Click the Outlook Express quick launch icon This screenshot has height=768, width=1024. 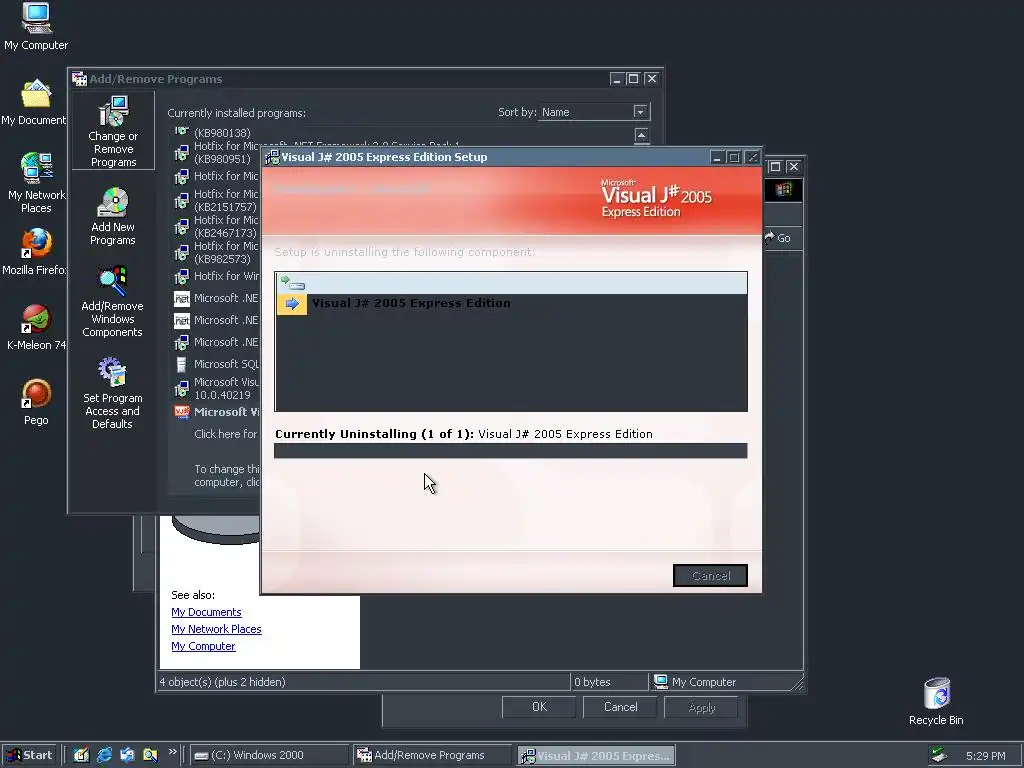click(127, 756)
